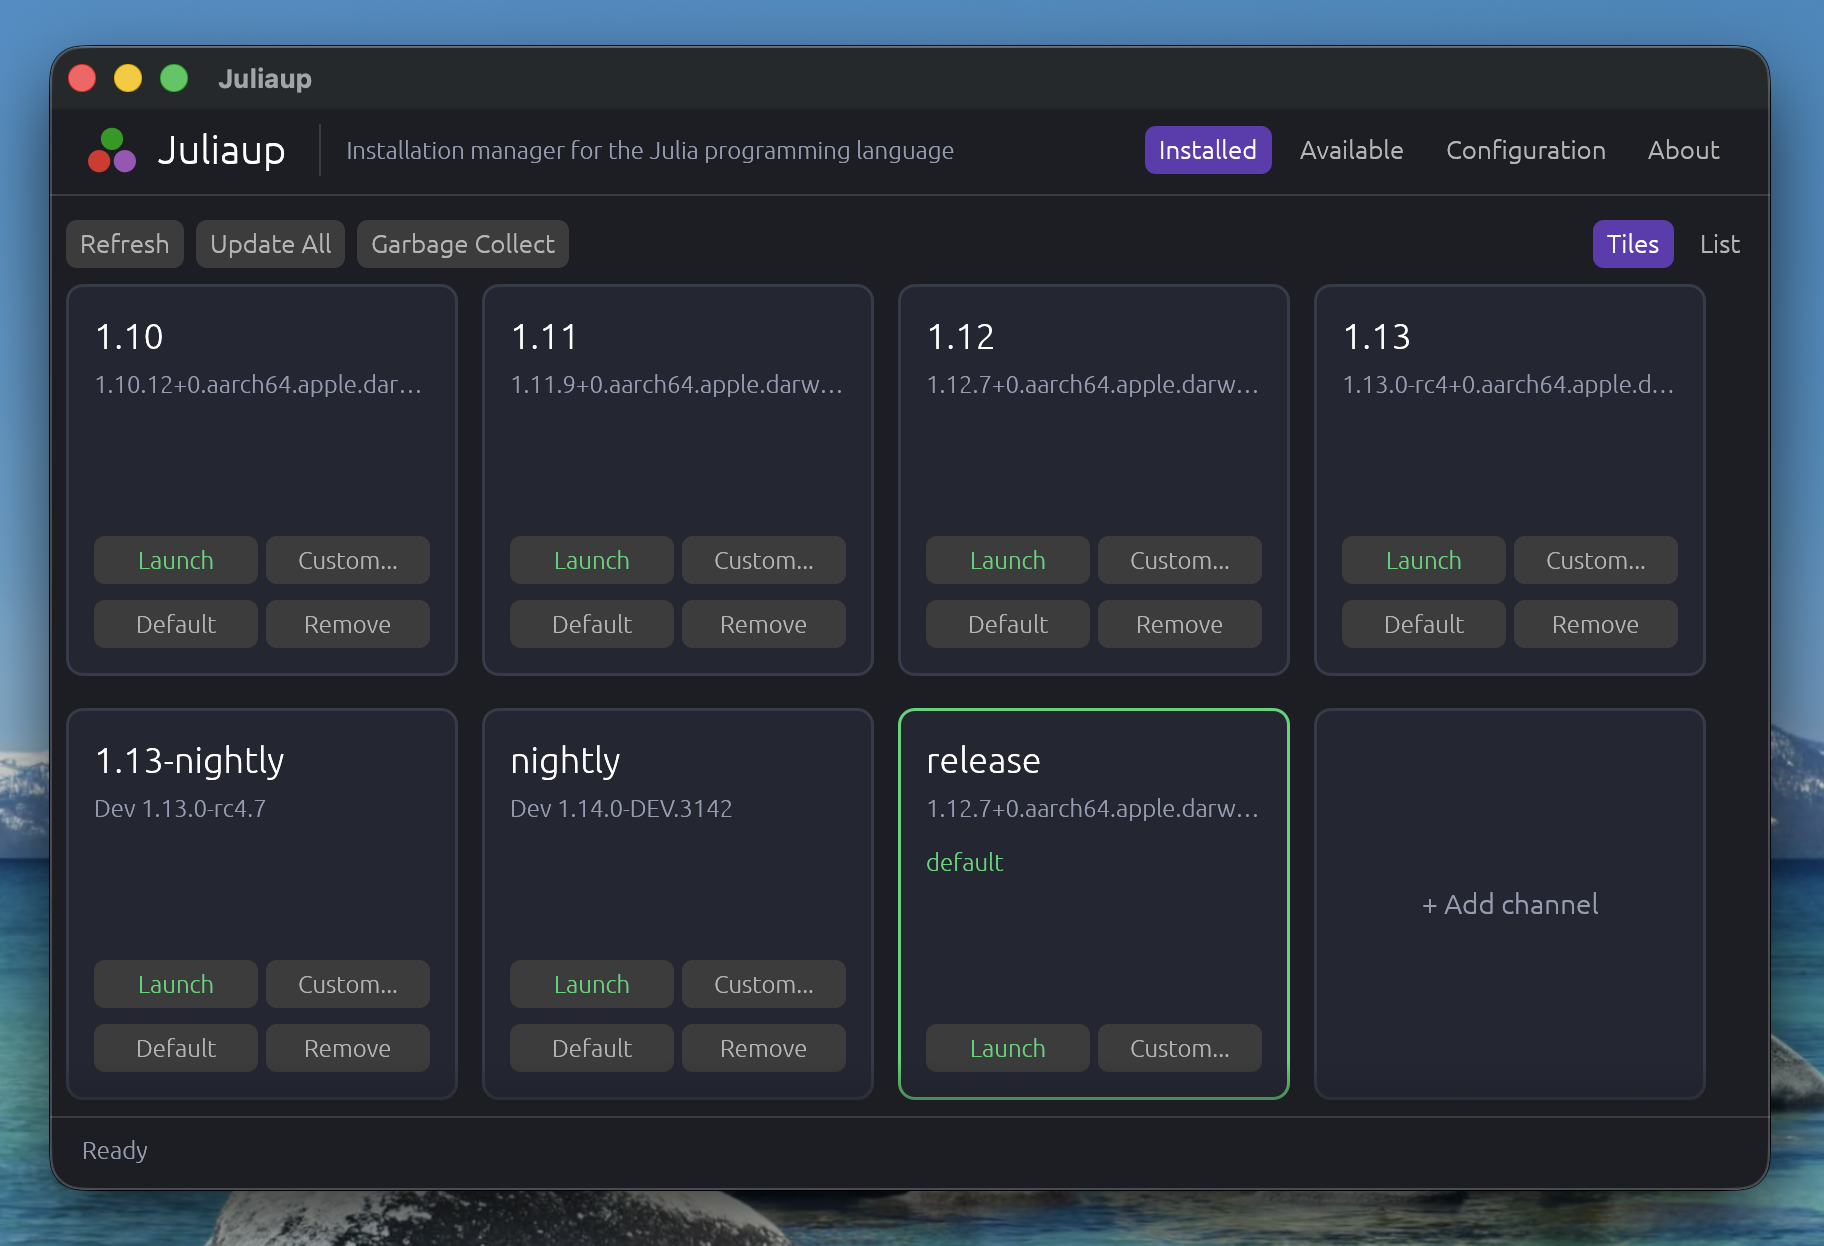Set 1.12 as Default
This screenshot has width=1824, height=1246.
point(1008,624)
